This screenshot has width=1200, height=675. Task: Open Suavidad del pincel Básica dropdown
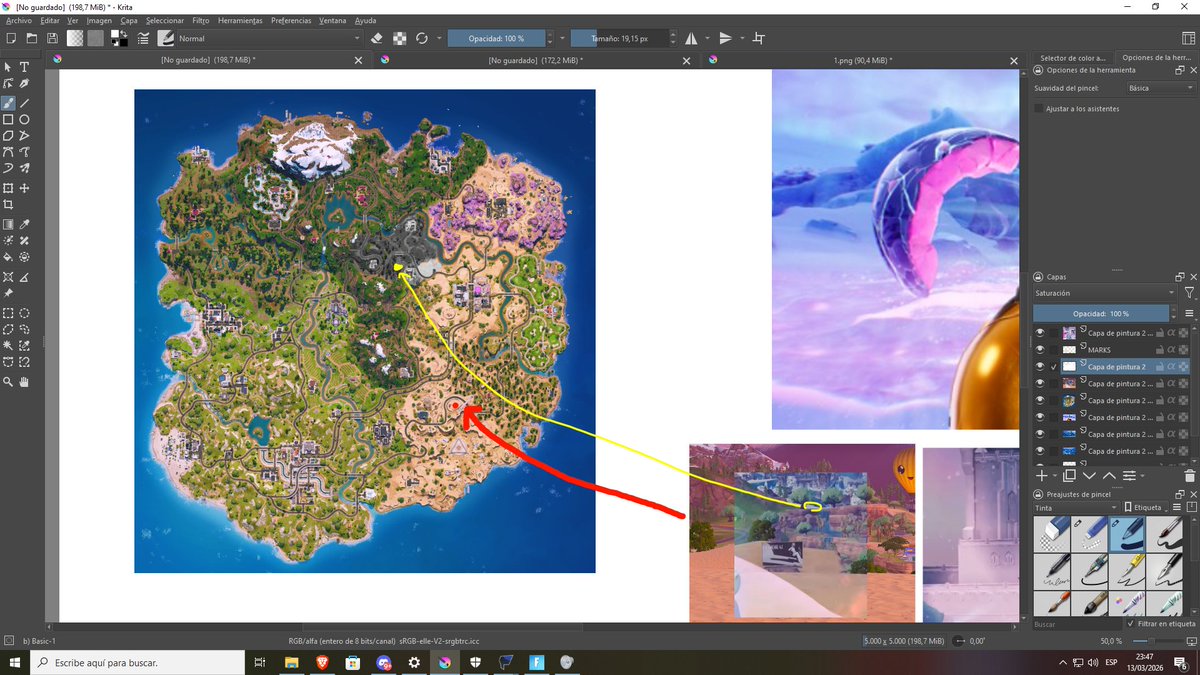[1159, 88]
